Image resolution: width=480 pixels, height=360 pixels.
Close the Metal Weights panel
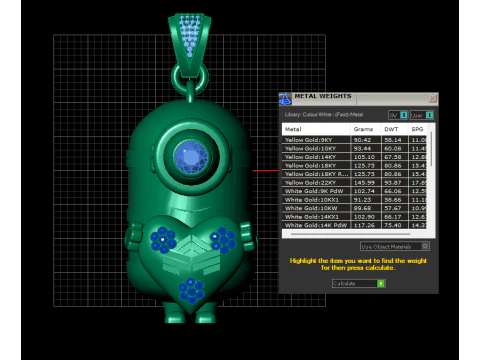[x=432, y=98]
